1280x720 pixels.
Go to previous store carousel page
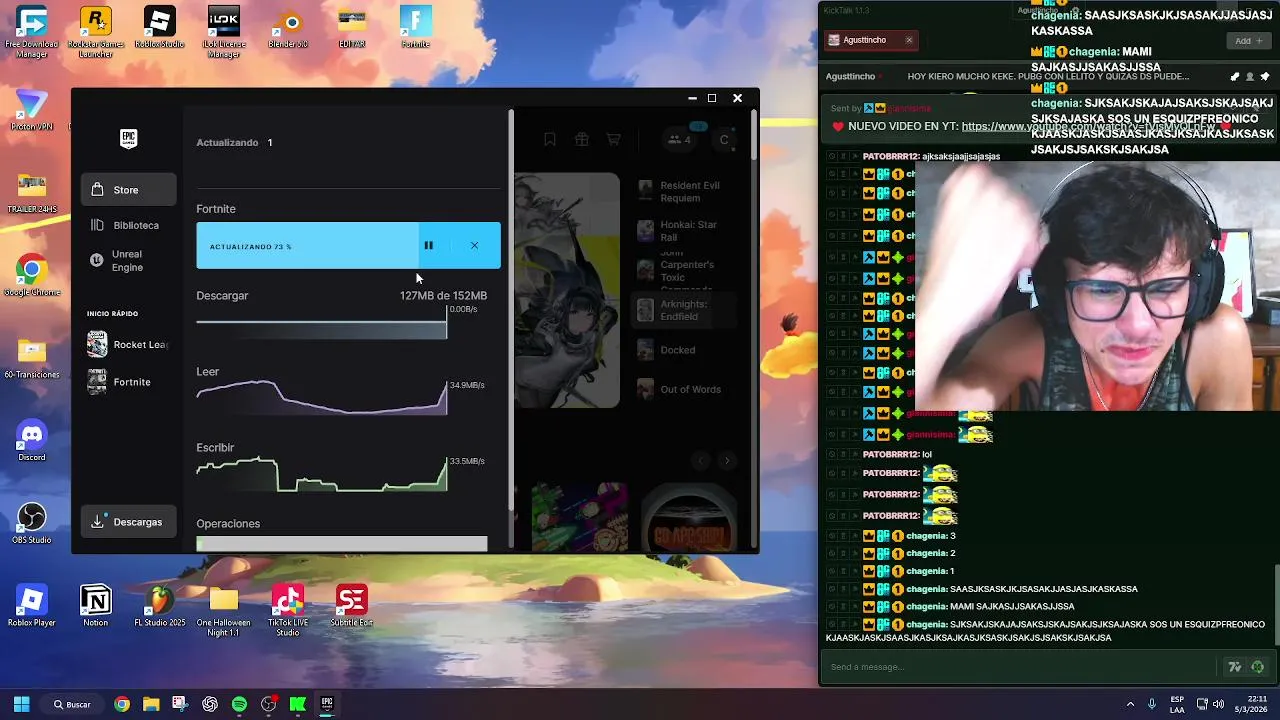point(700,460)
